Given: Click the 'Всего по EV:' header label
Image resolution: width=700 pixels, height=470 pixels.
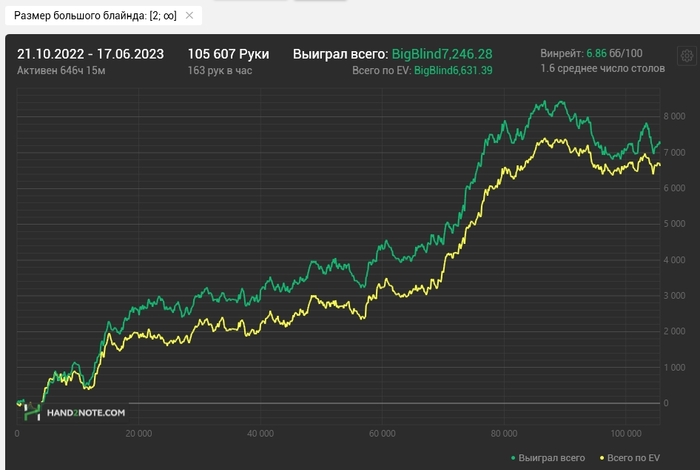Looking at the screenshot, I should pyautogui.click(x=382, y=71).
